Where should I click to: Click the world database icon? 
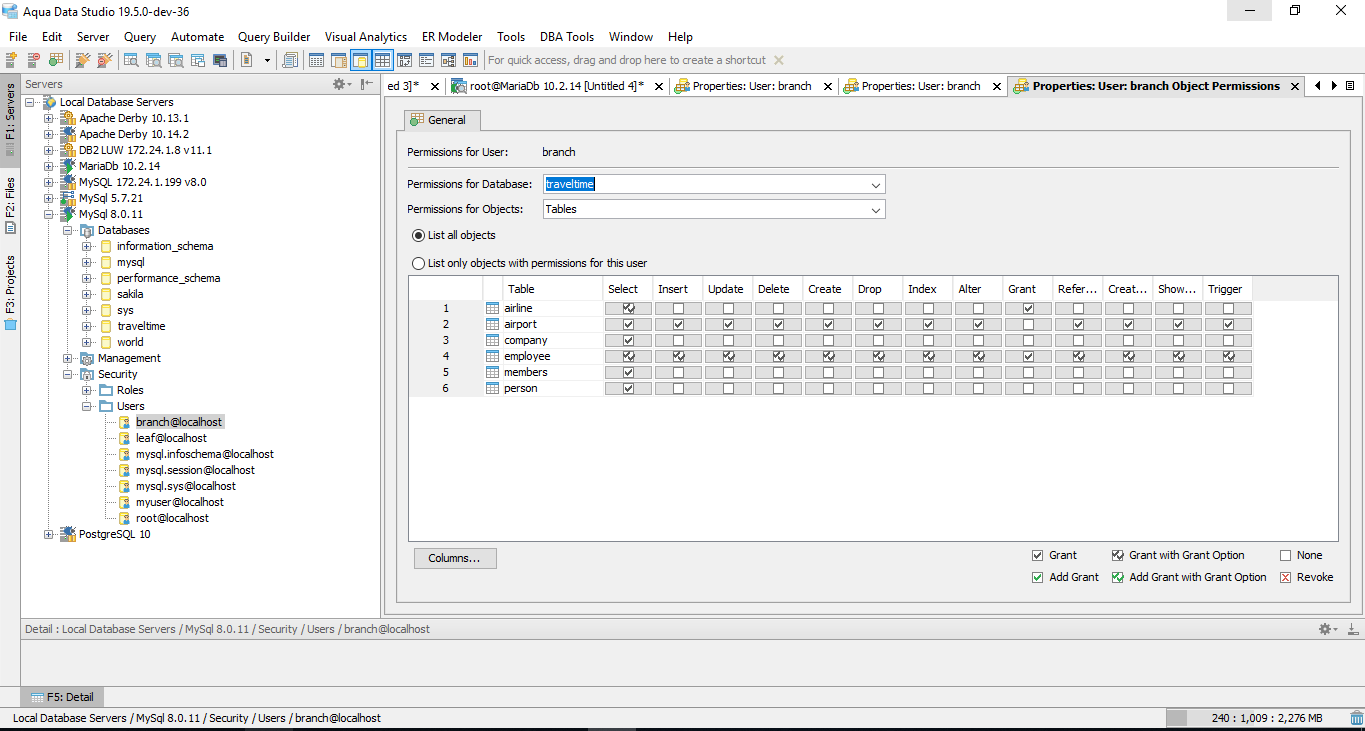point(105,342)
